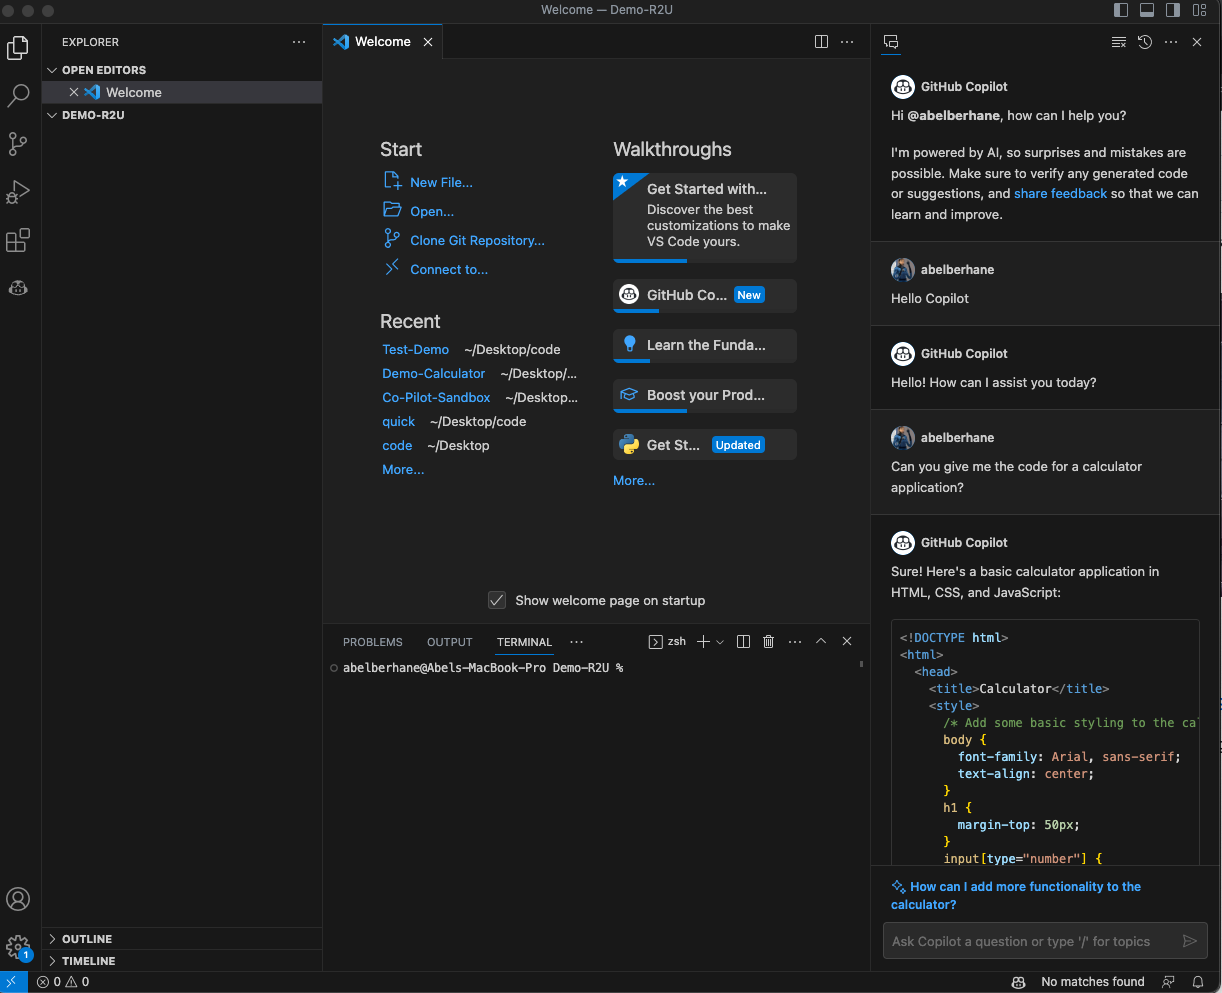Uncheck Show welcome page on startup
The height and width of the screenshot is (993, 1222).
pyautogui.click(x=497, y=600)
